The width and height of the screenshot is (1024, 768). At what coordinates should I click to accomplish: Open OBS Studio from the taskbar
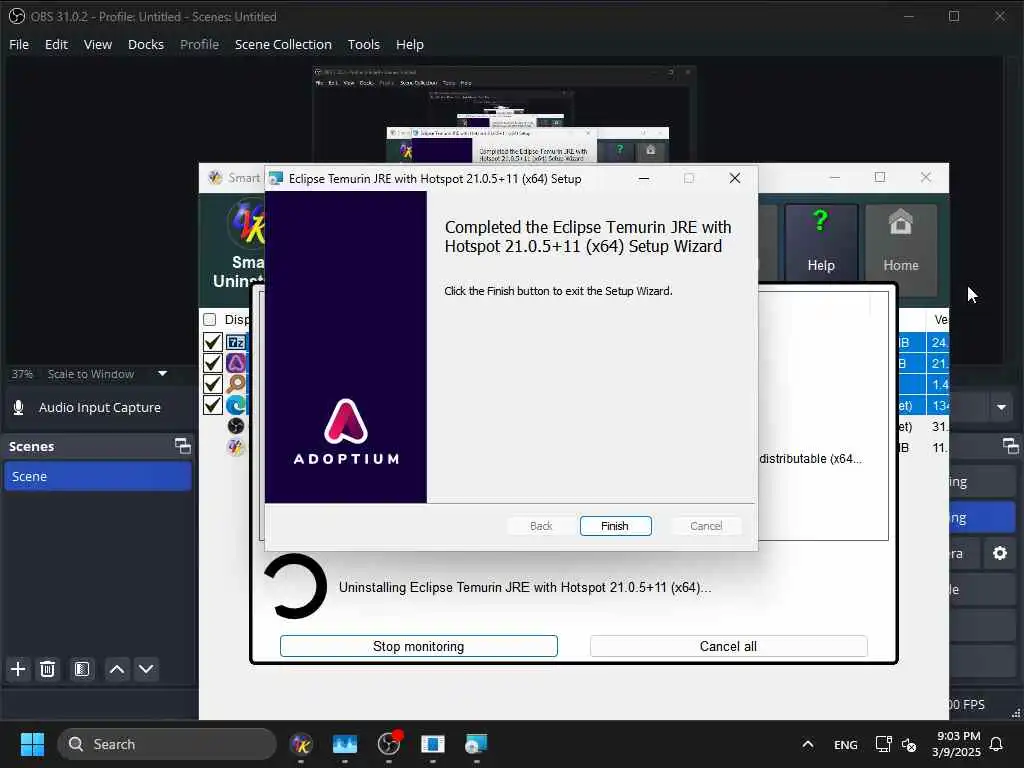click(x=389, y=744)
